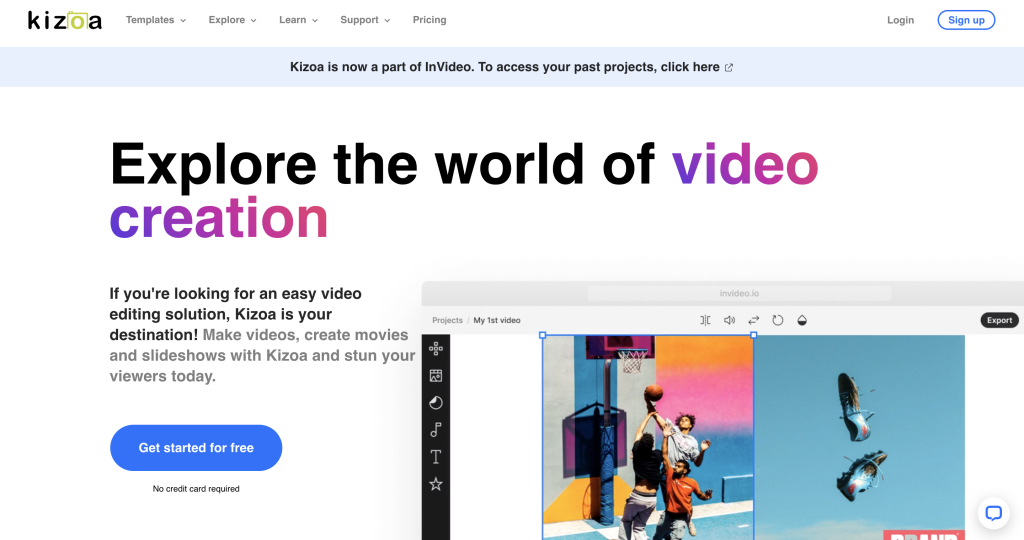Open the media image icon in the editor sidebar

pos(436,375)
